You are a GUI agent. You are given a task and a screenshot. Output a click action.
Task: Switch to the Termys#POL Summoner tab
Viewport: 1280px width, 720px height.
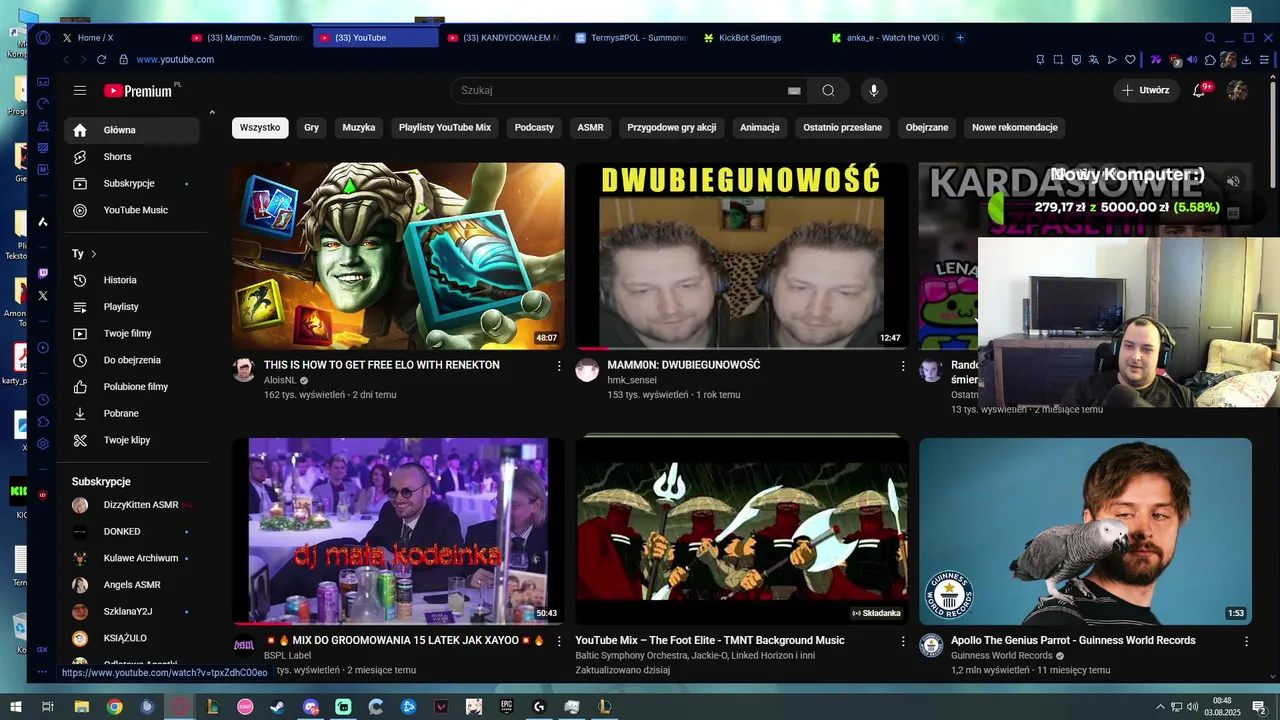point(633,38)
